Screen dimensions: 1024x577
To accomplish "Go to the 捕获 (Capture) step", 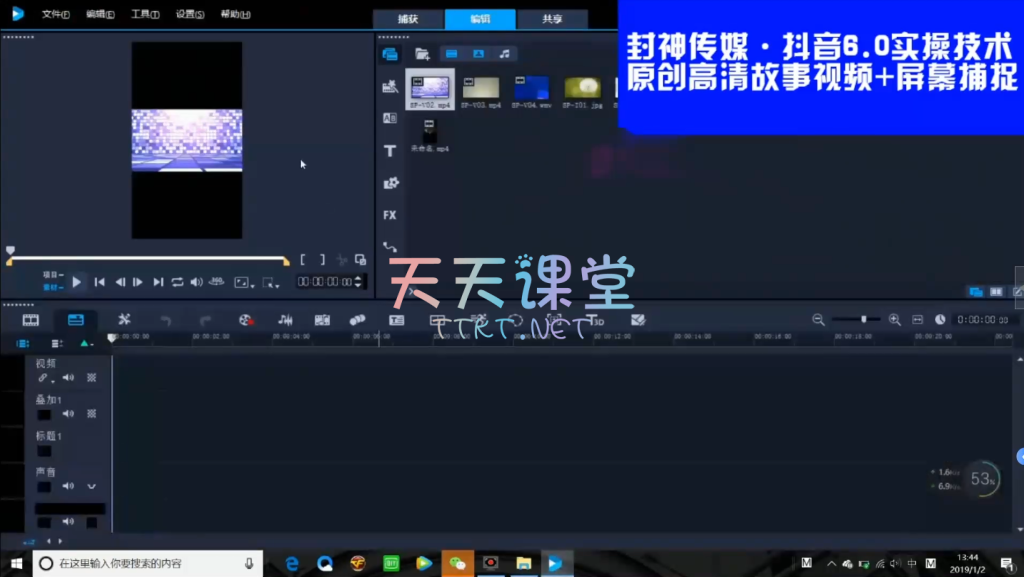I will pyautogui.click(x=408, y=19).
